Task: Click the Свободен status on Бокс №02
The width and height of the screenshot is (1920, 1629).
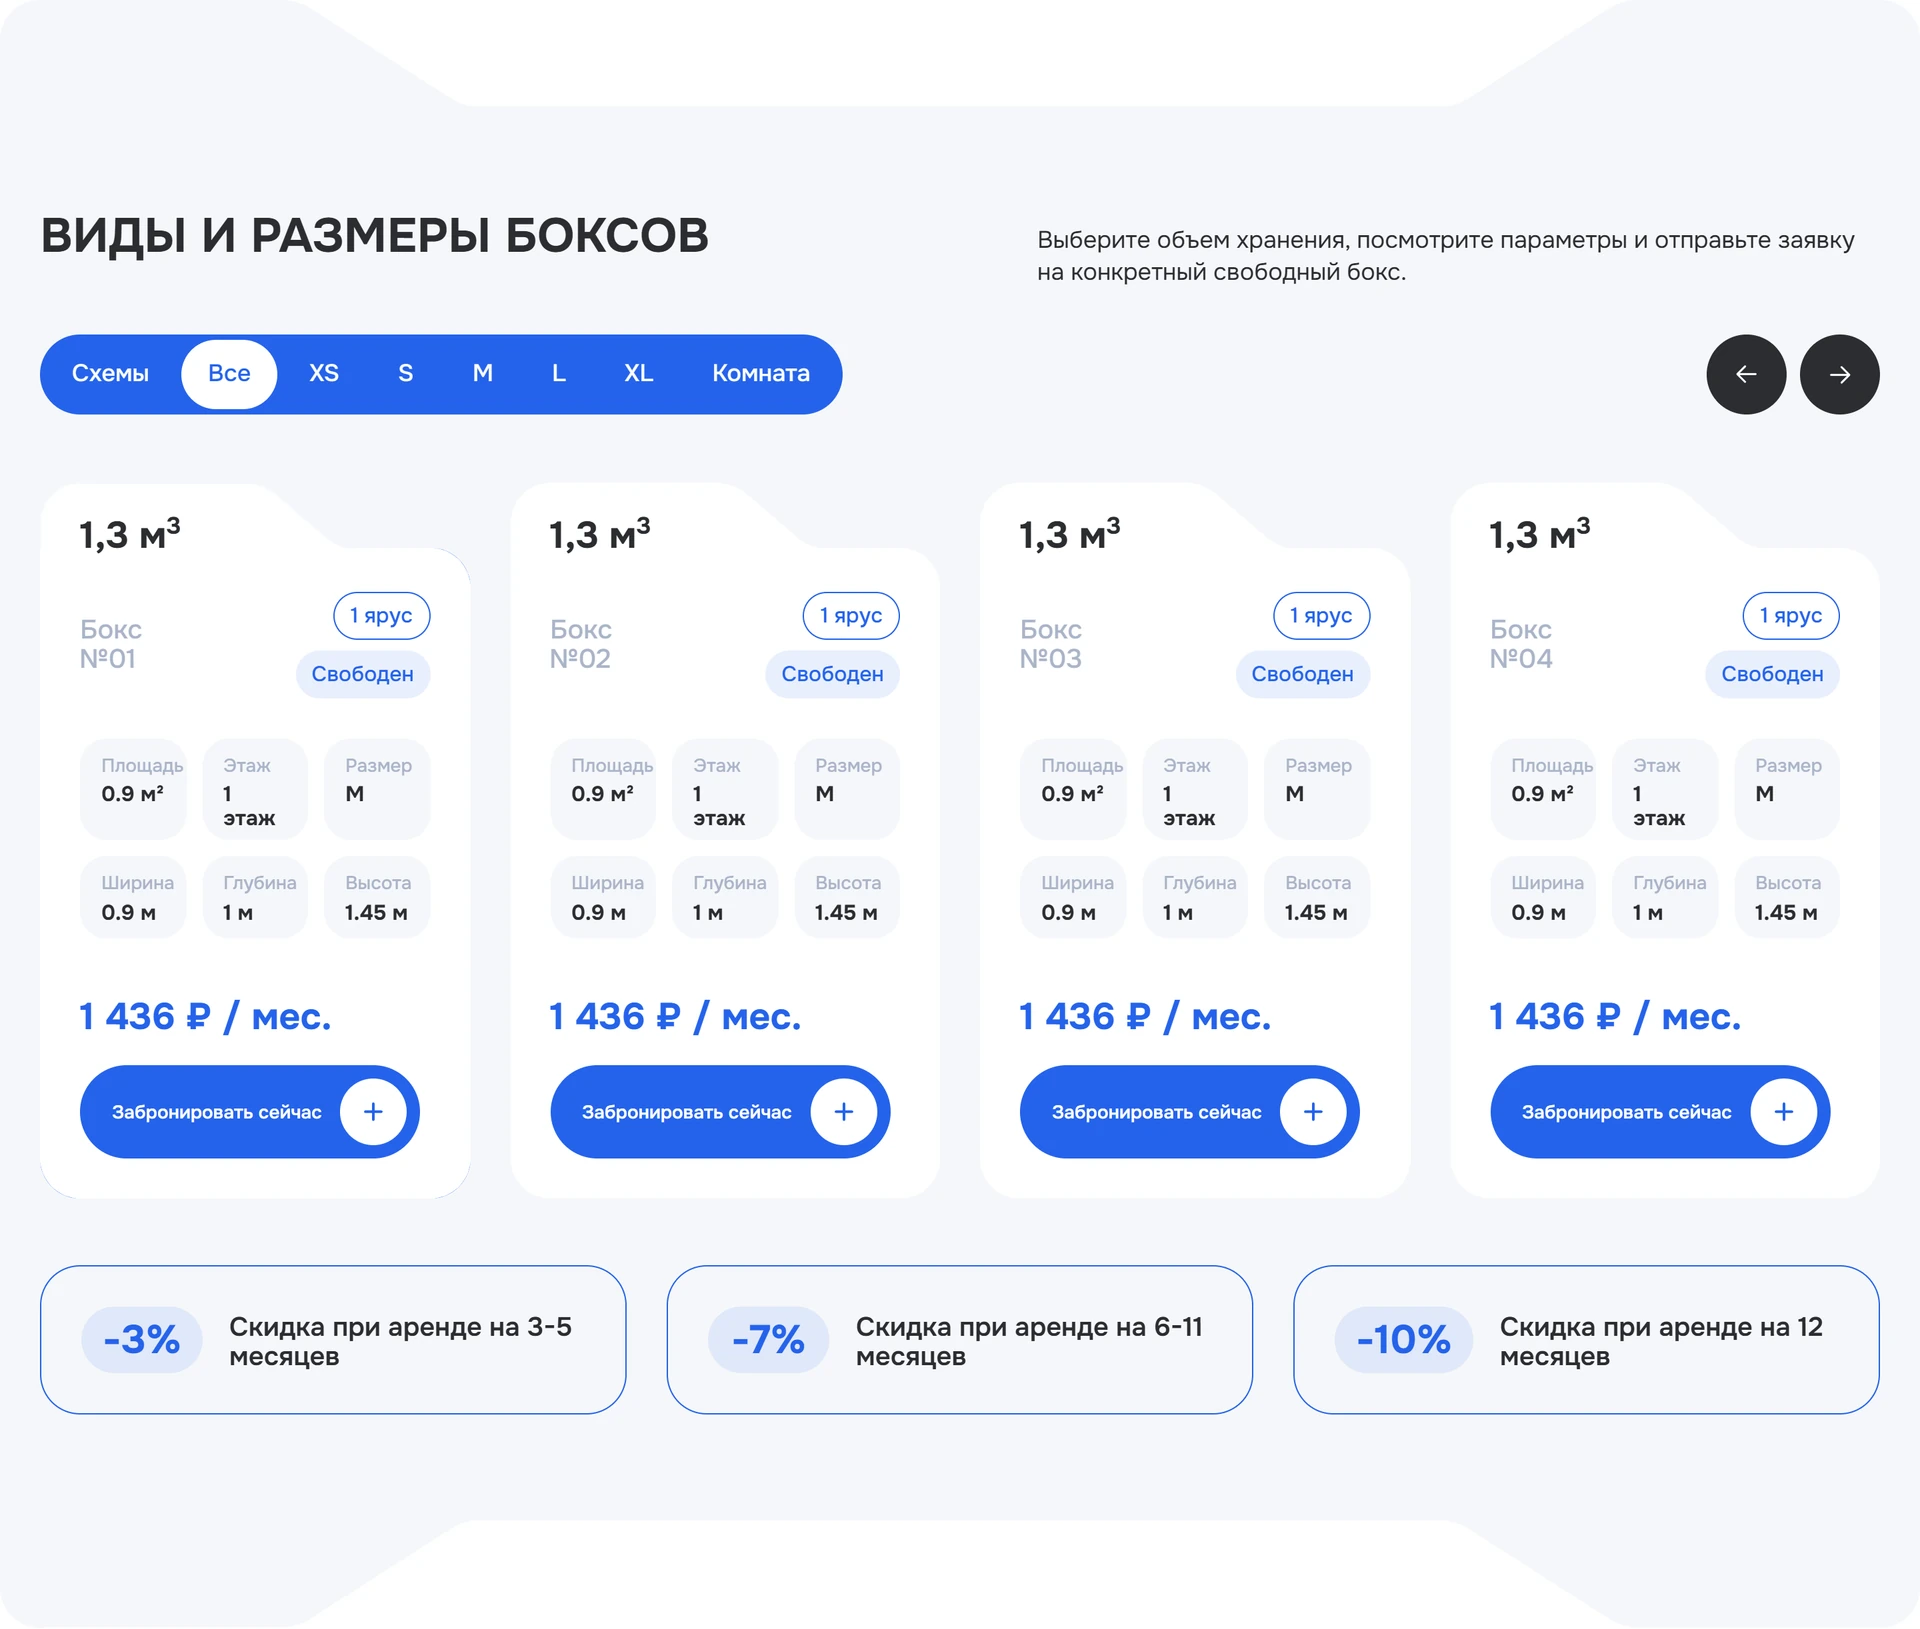Action: pos(833,674)
